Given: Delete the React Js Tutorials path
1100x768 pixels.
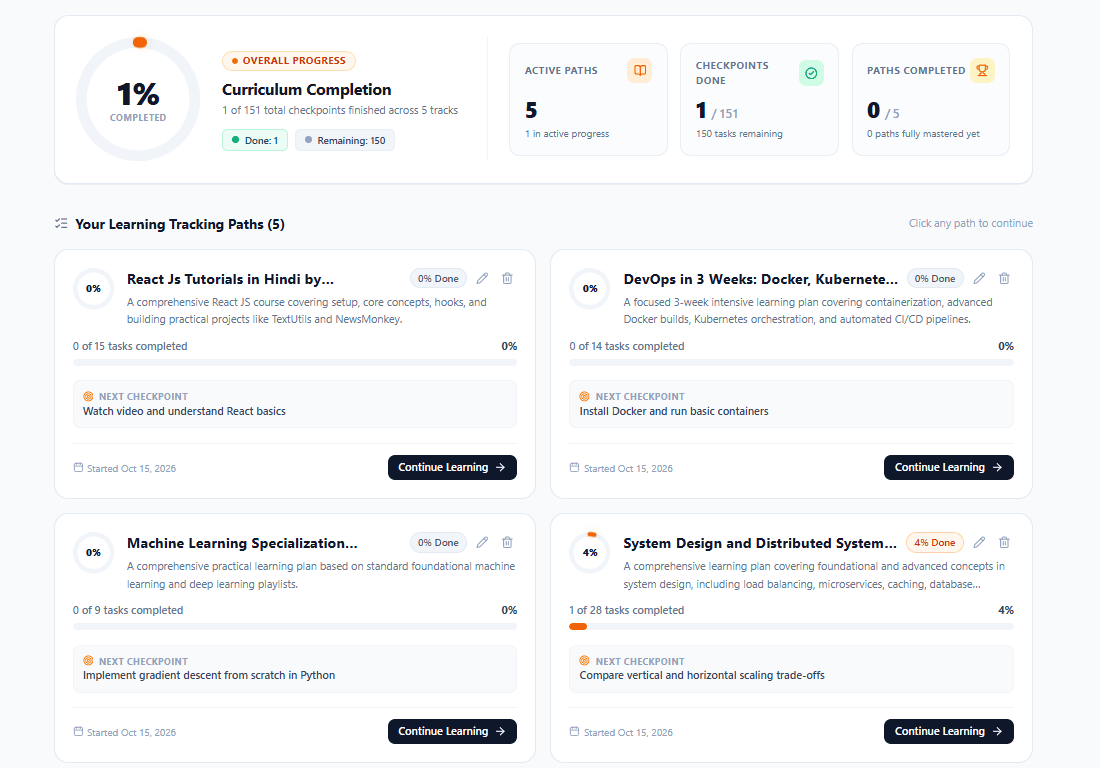Looking at the screenshot, I should point(507,278).
